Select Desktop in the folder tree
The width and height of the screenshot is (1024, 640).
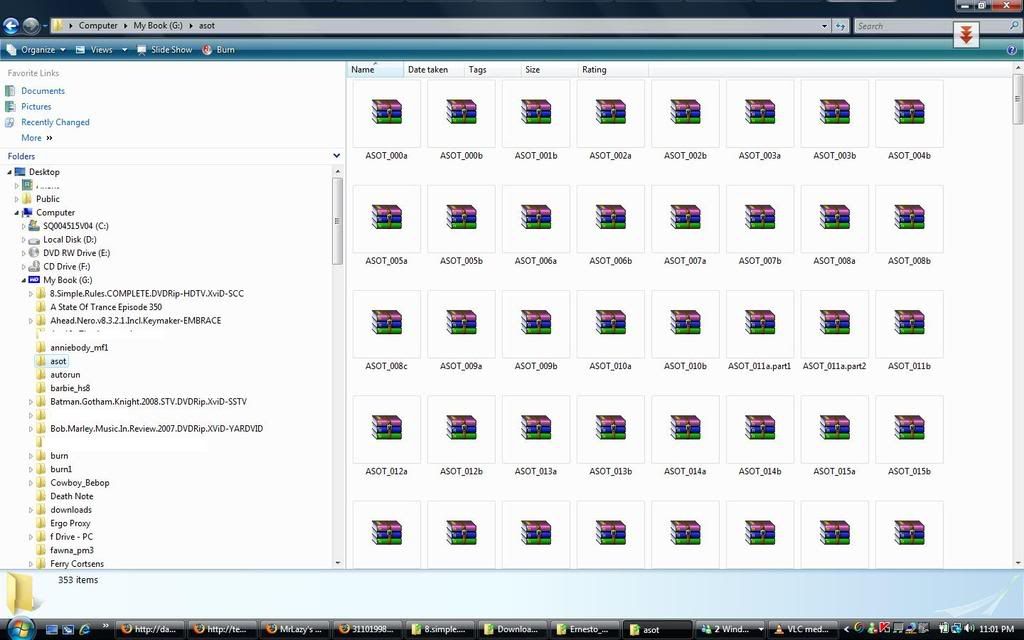pyautogui.click(x=44, y=172)
